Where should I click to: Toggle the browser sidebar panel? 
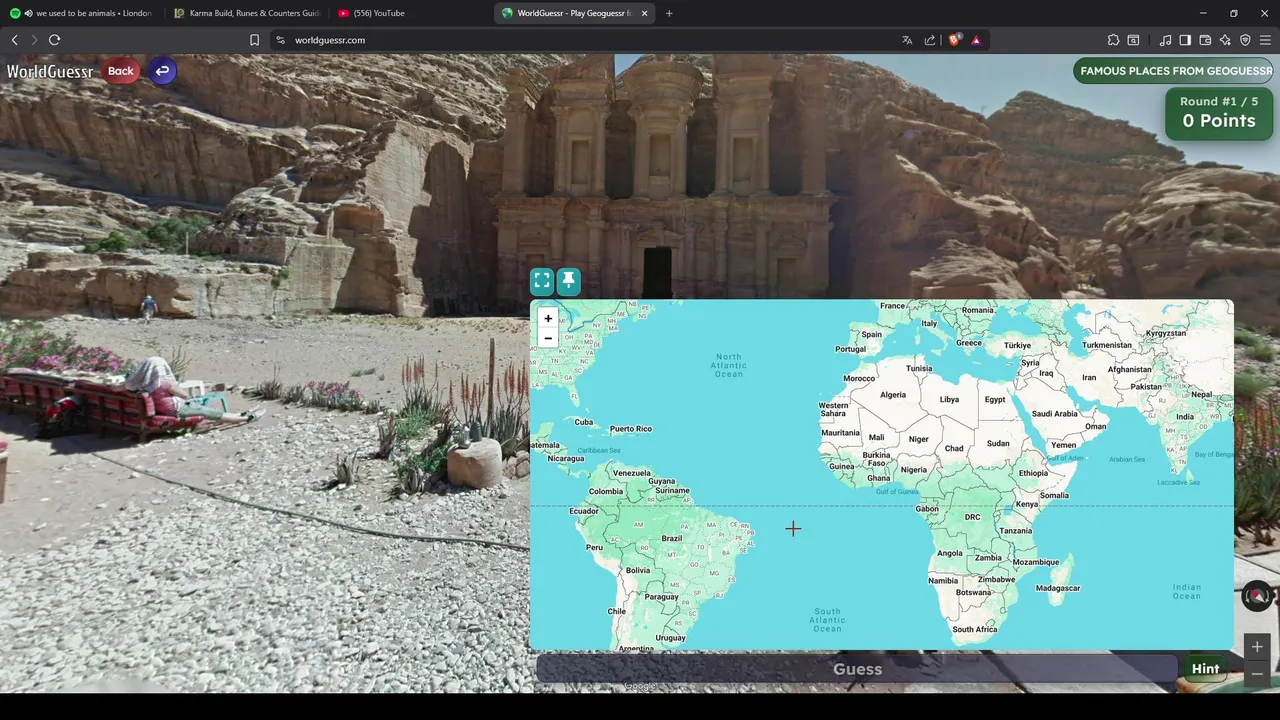tap(1185, 40)
